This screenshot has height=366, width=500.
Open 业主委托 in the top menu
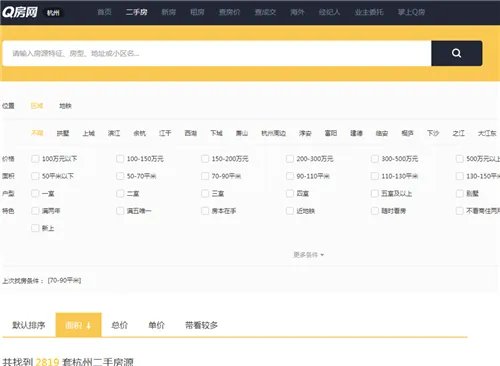tap(369, 12)
